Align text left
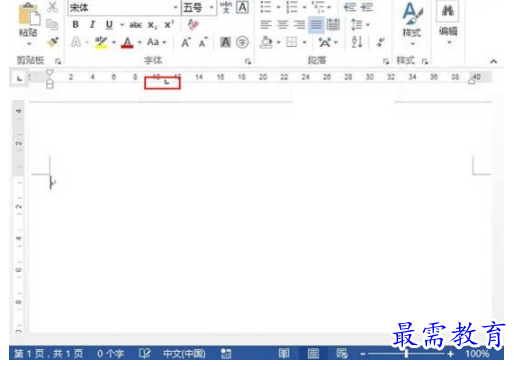The height and width of the screenshot is (366, 514). (x=266, y=25)
